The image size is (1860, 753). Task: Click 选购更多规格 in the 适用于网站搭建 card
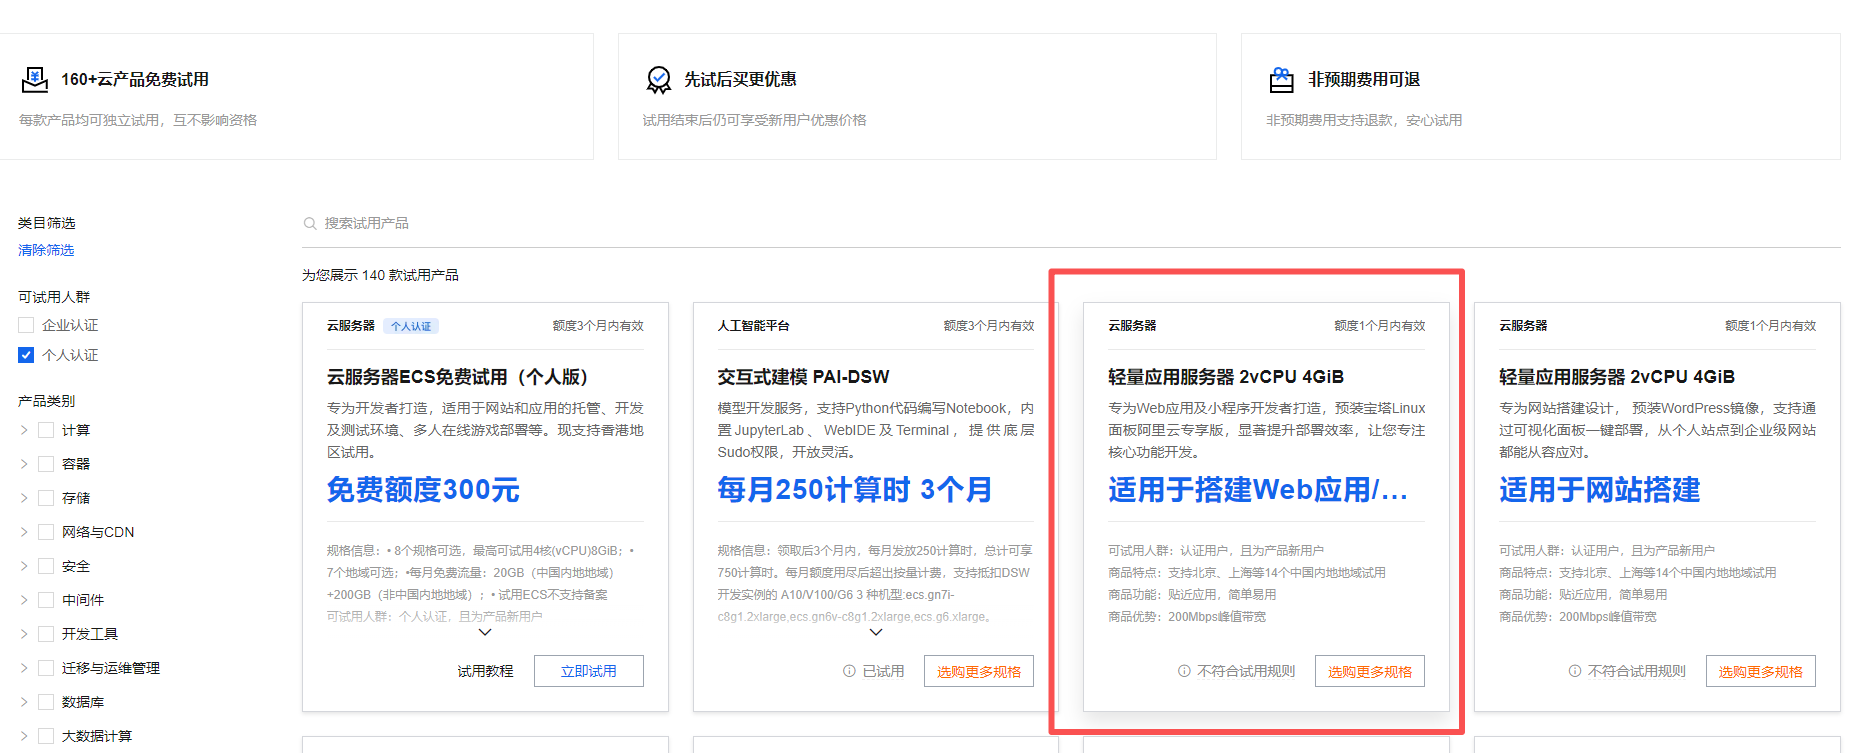tap(1761, 671)
